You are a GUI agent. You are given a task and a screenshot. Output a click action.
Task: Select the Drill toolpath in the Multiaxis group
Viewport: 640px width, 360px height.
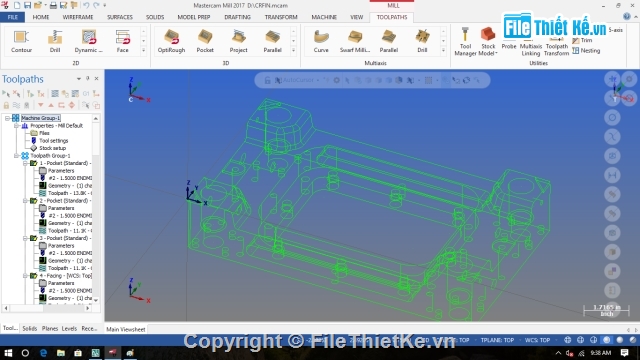tap(422, 41)
